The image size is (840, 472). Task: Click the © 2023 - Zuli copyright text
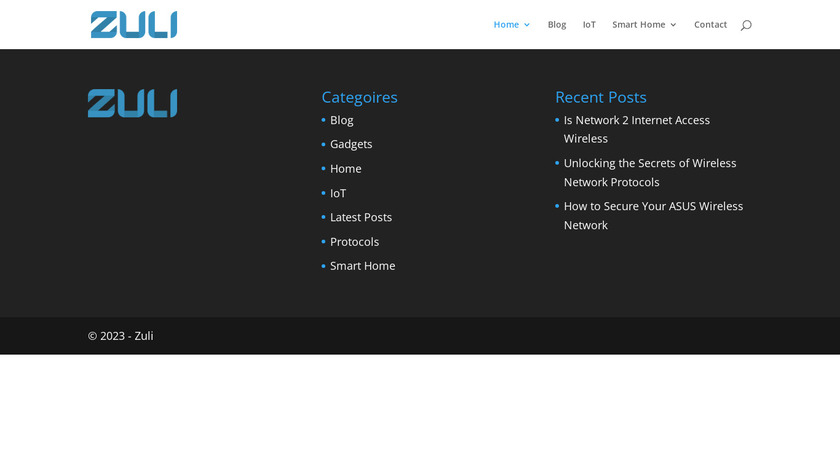(x=120, y=336)
